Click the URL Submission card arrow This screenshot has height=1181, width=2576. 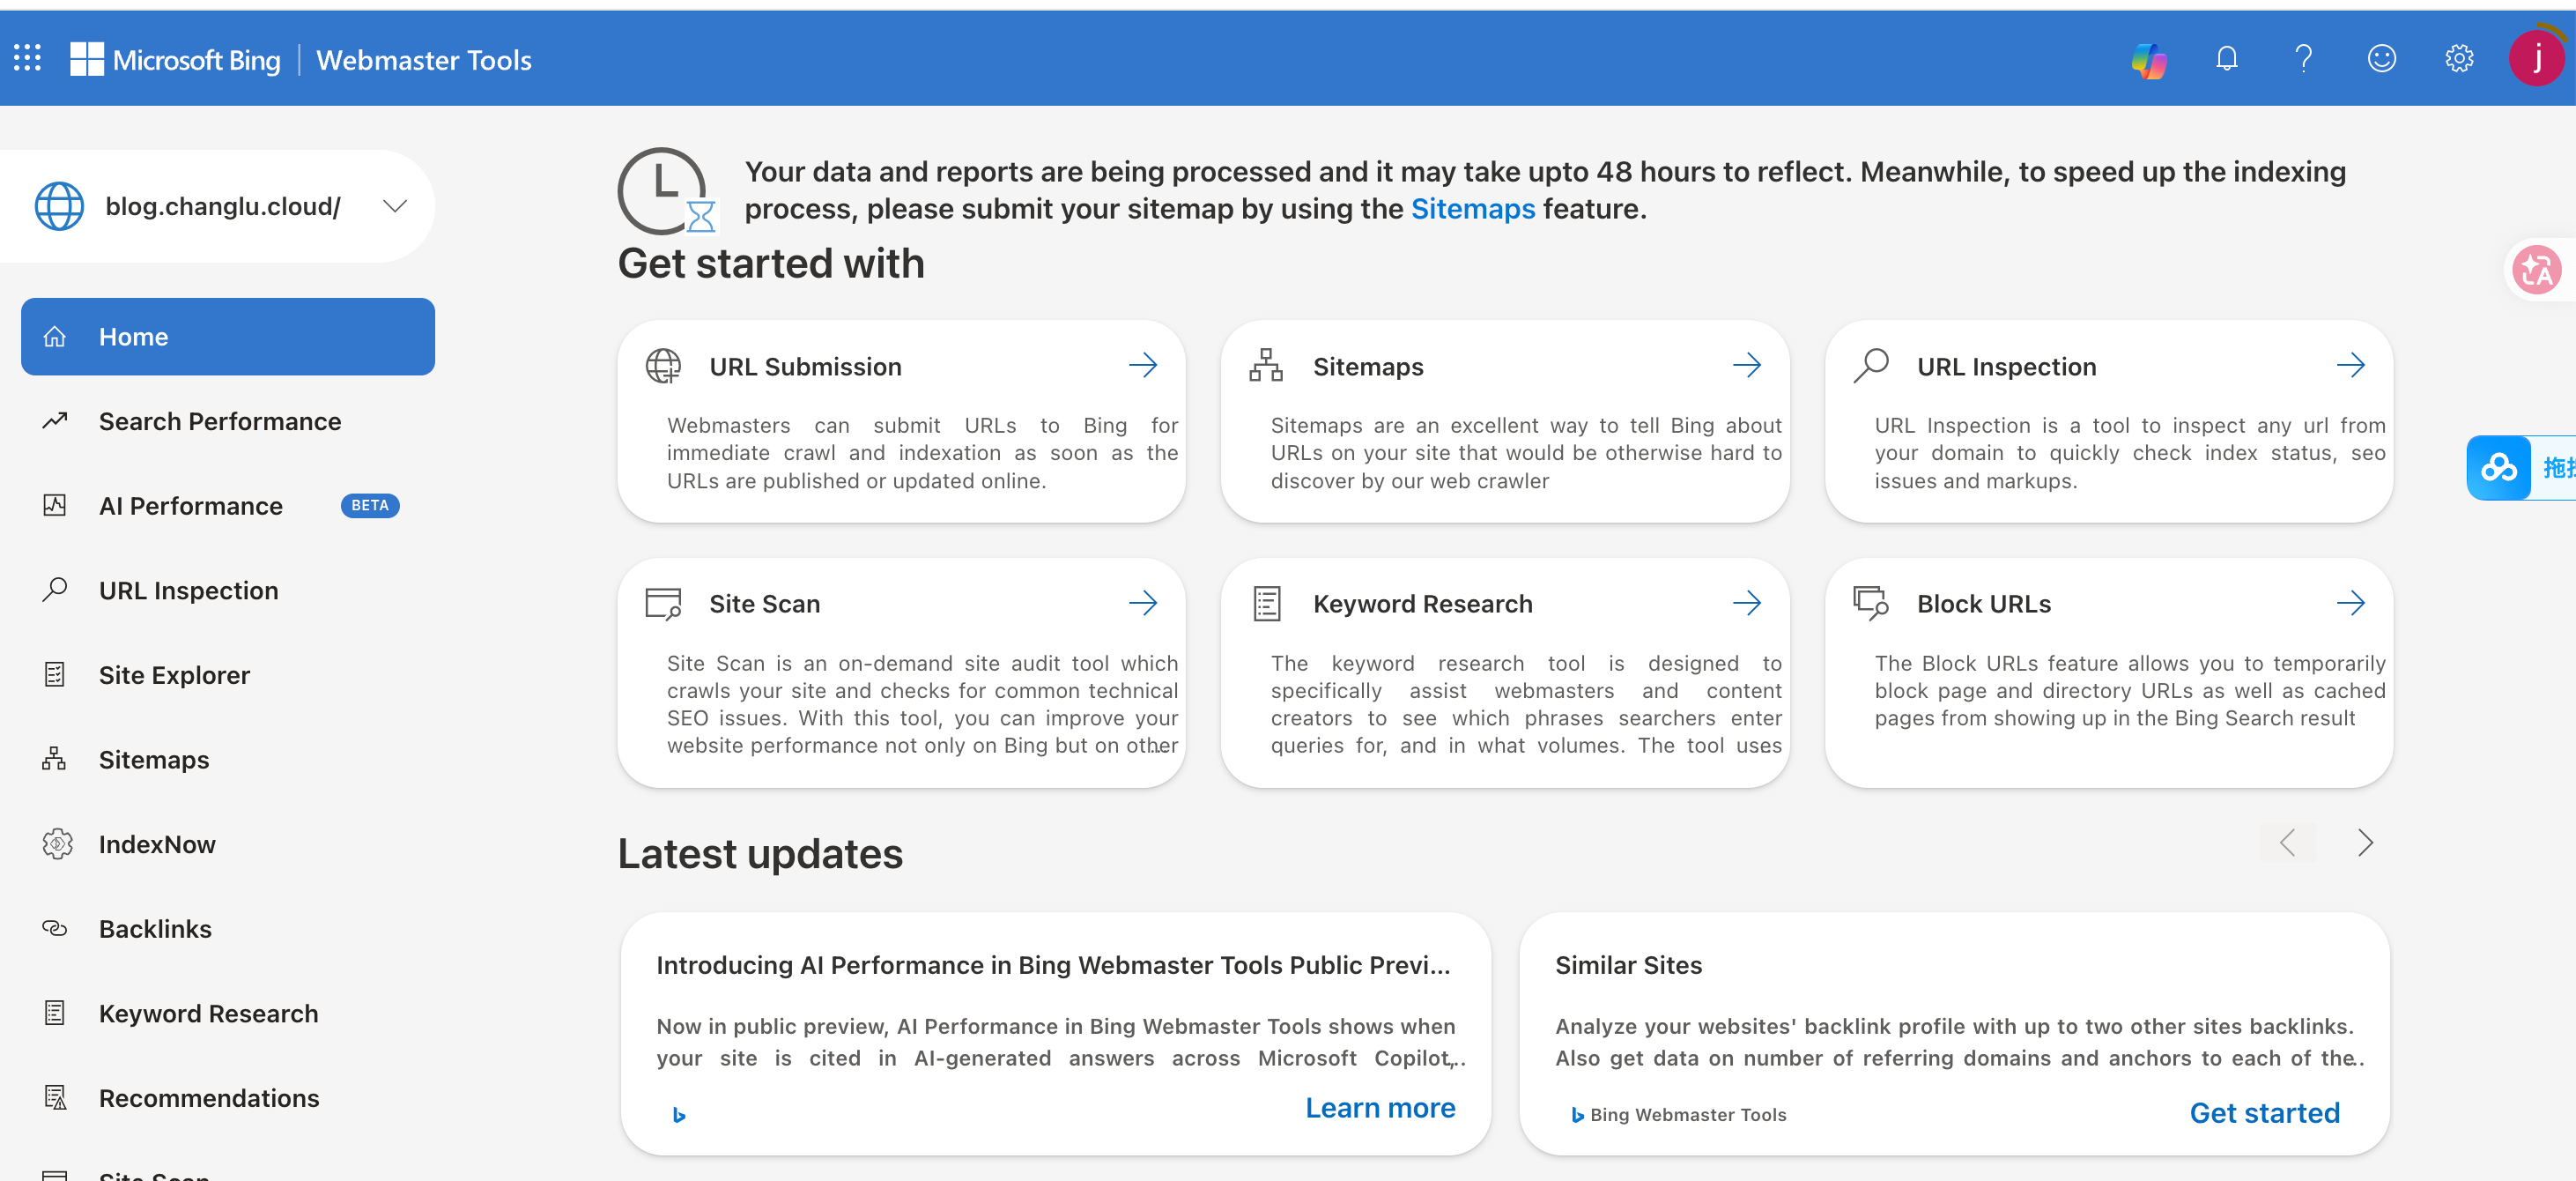pyautogui.click(x=1142, y=365)
